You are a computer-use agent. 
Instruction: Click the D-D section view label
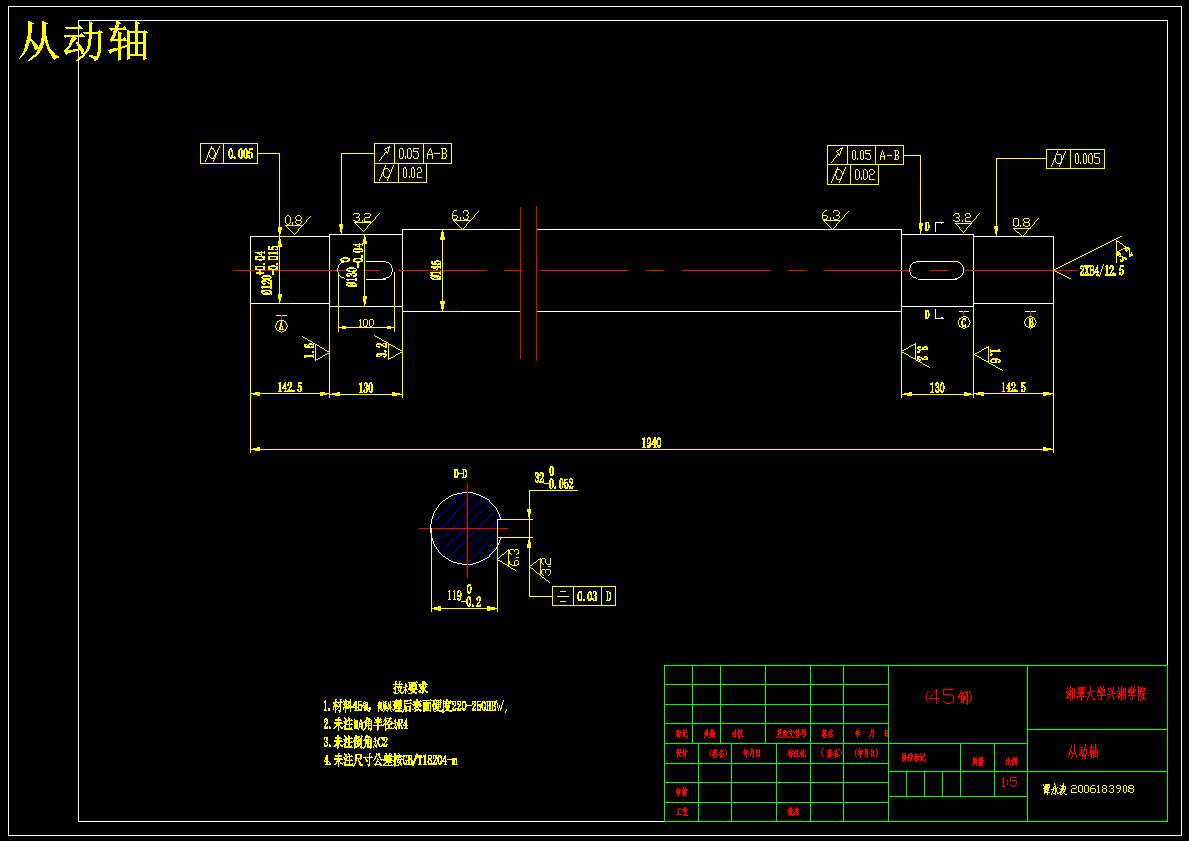[x=460, y=474]
